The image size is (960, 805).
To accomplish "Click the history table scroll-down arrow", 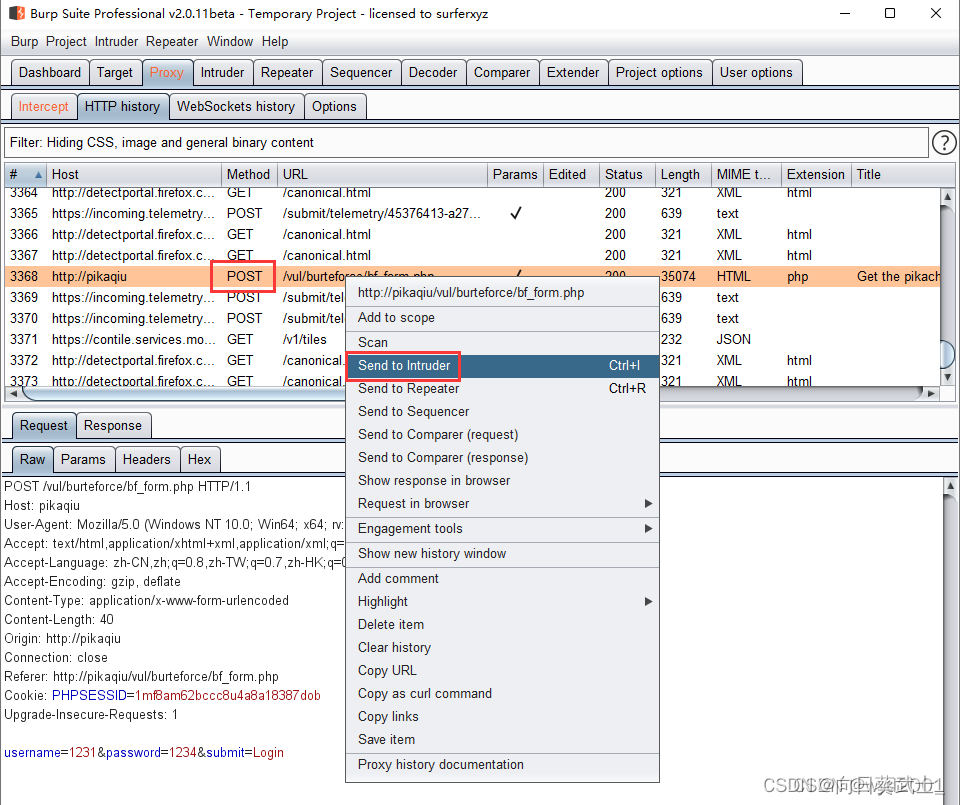I will pos(947,378).
